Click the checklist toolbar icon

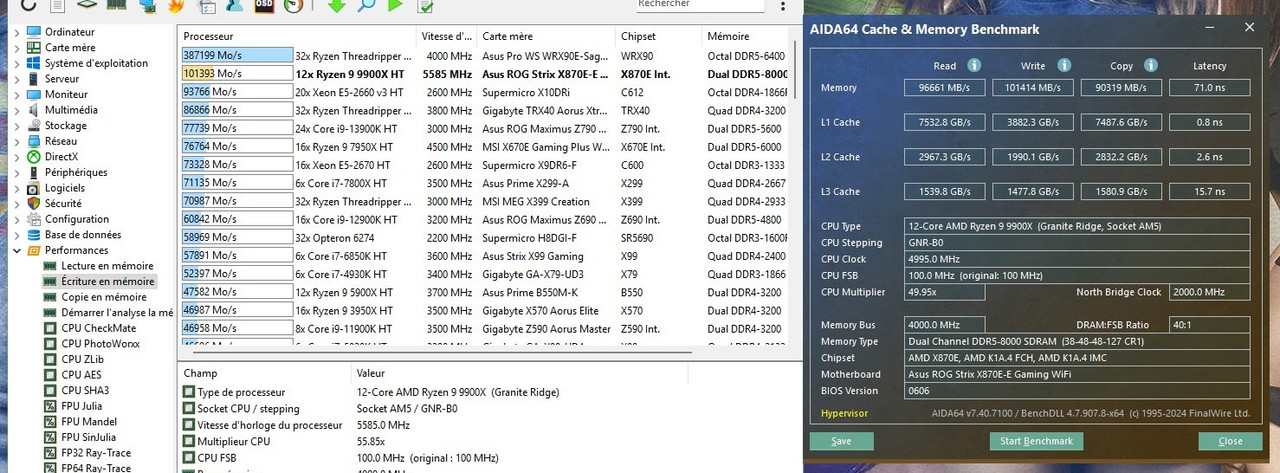pos(425,6)
